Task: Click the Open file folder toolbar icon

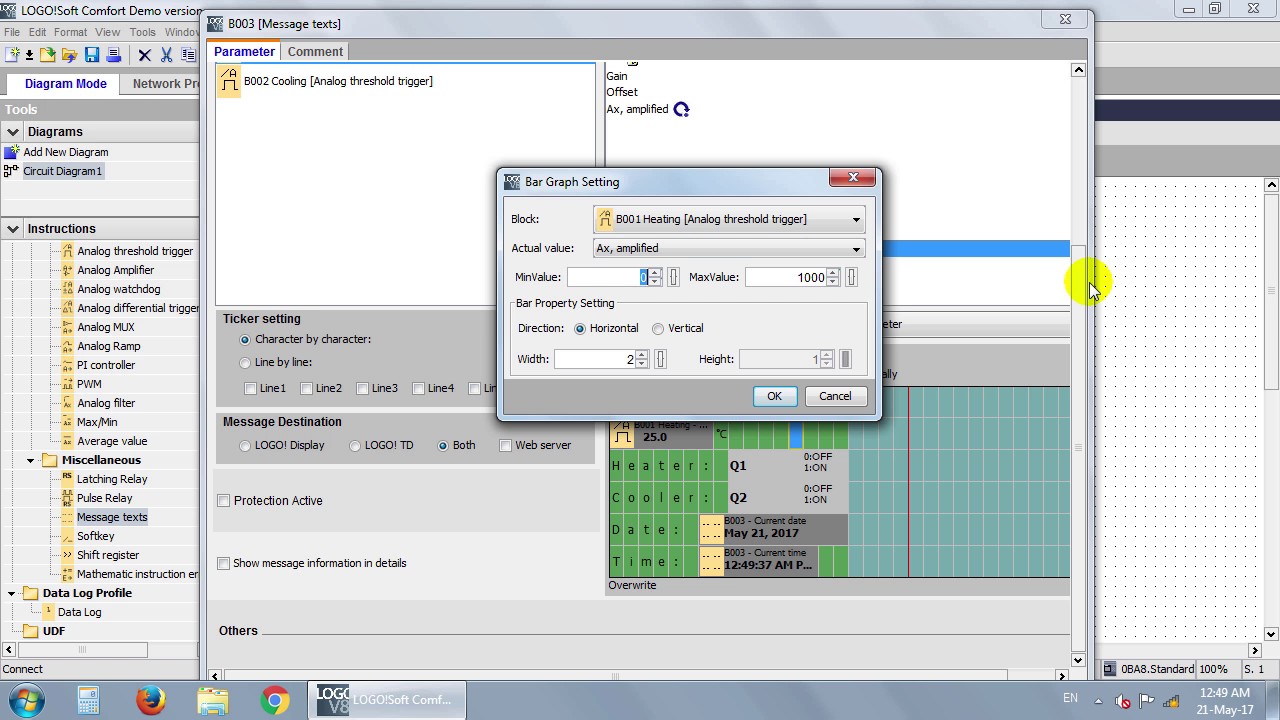Action: (48, 55)
